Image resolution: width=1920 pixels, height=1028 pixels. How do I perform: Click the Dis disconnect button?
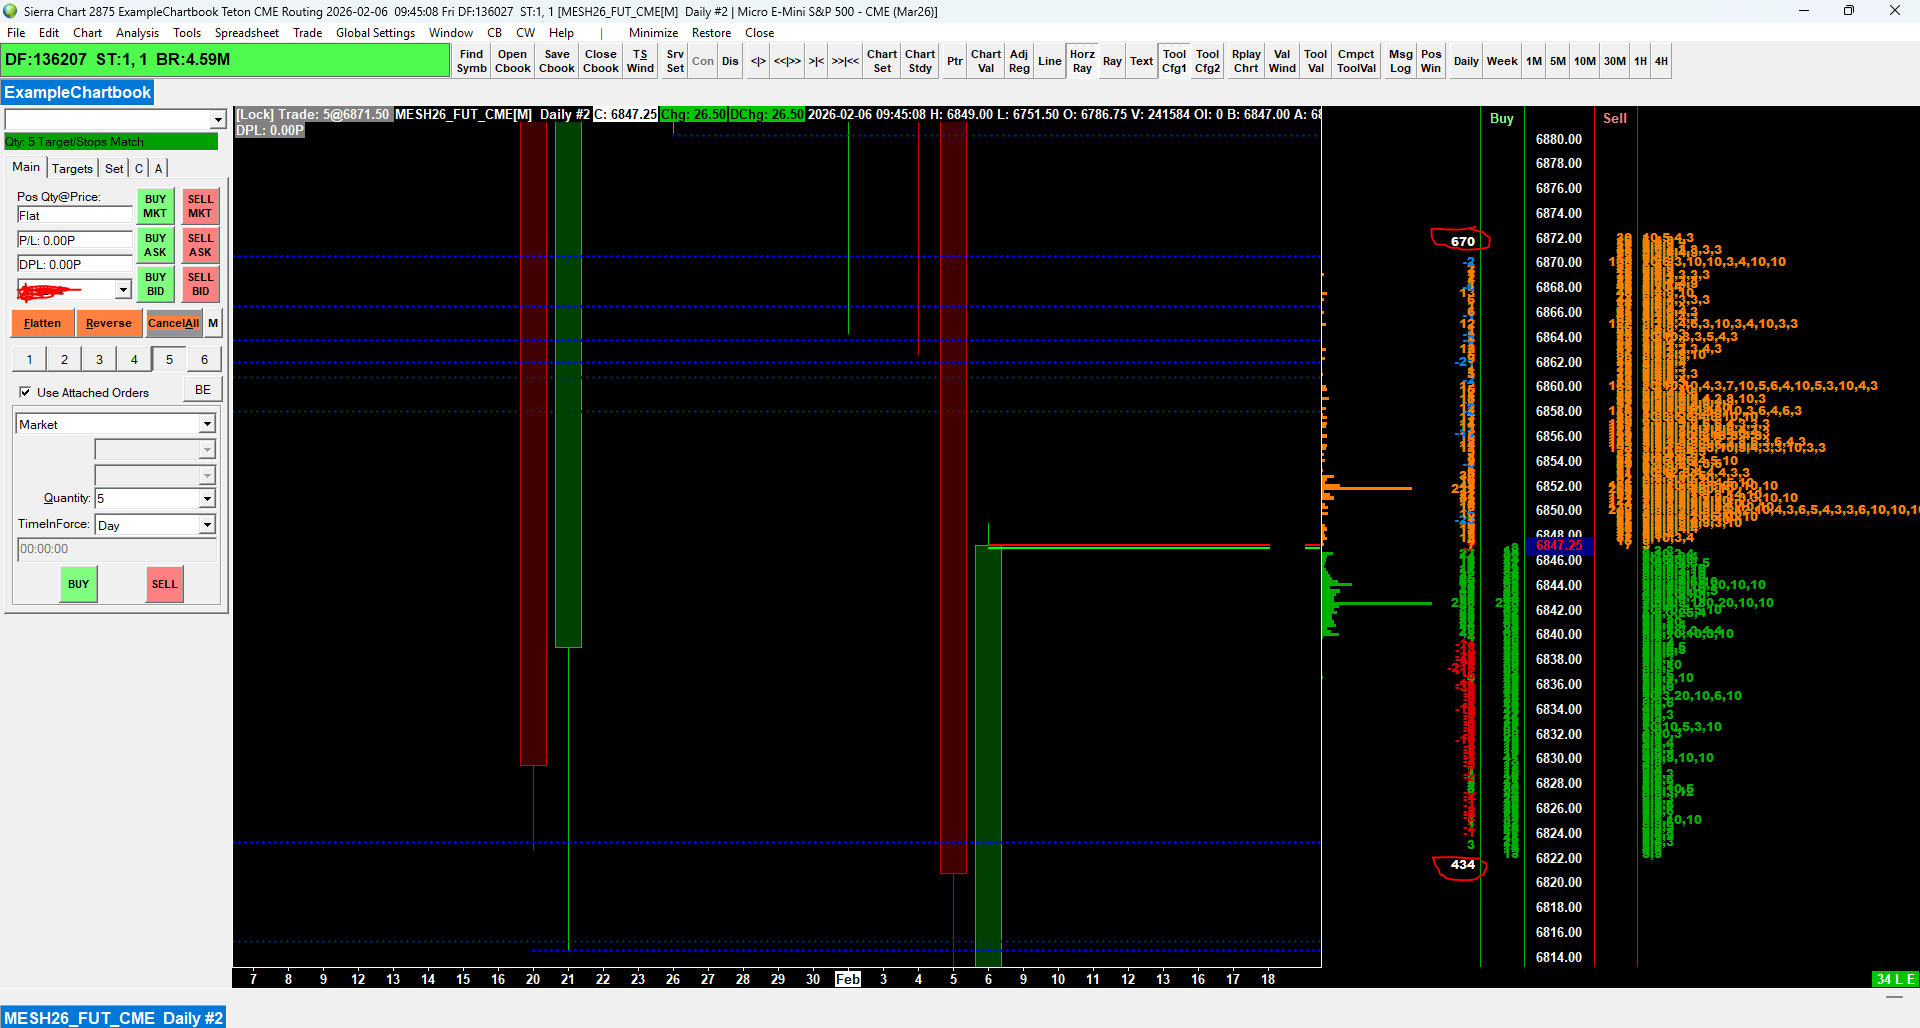(x=731, y=61)
